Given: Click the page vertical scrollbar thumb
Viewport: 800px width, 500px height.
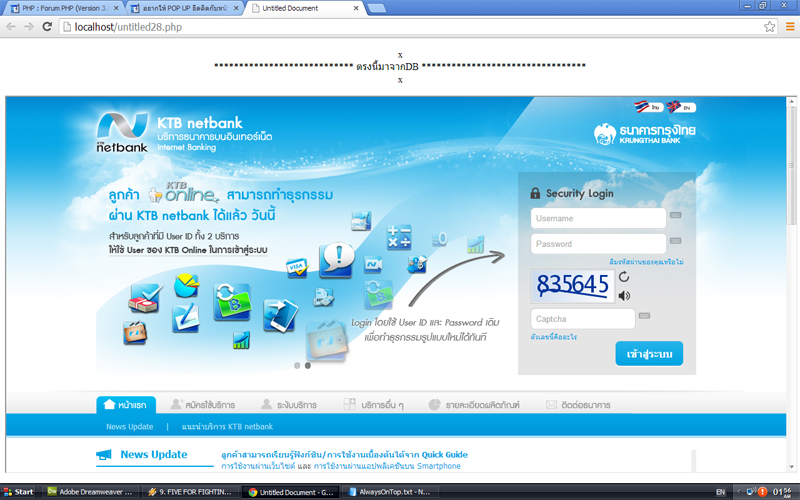Looking at the screenshot, I should (791, 166).
